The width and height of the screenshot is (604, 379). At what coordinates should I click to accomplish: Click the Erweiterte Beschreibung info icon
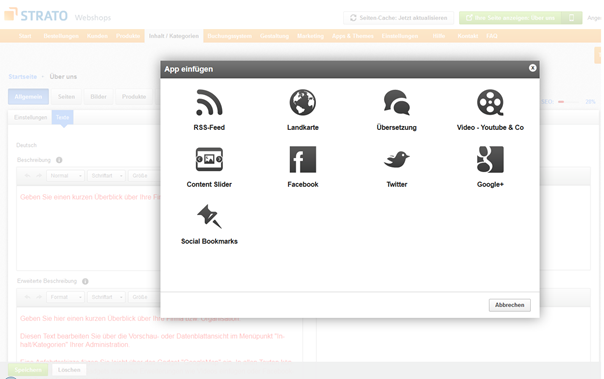85,281
